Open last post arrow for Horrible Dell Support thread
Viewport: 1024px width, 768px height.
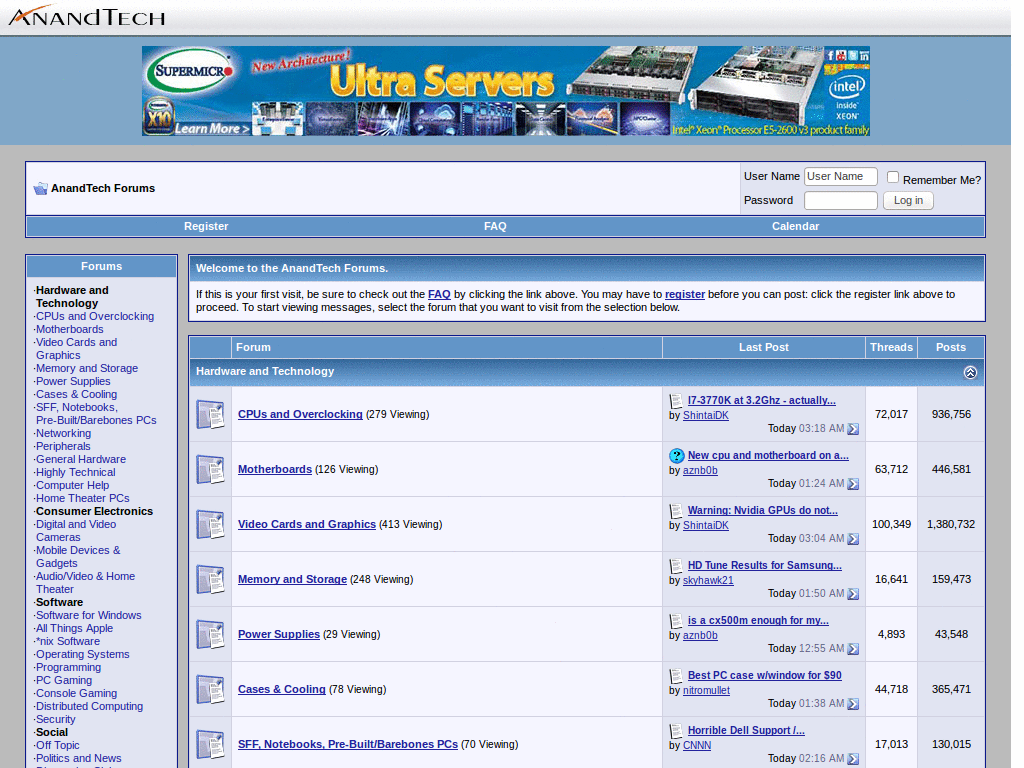pos(852,757)
